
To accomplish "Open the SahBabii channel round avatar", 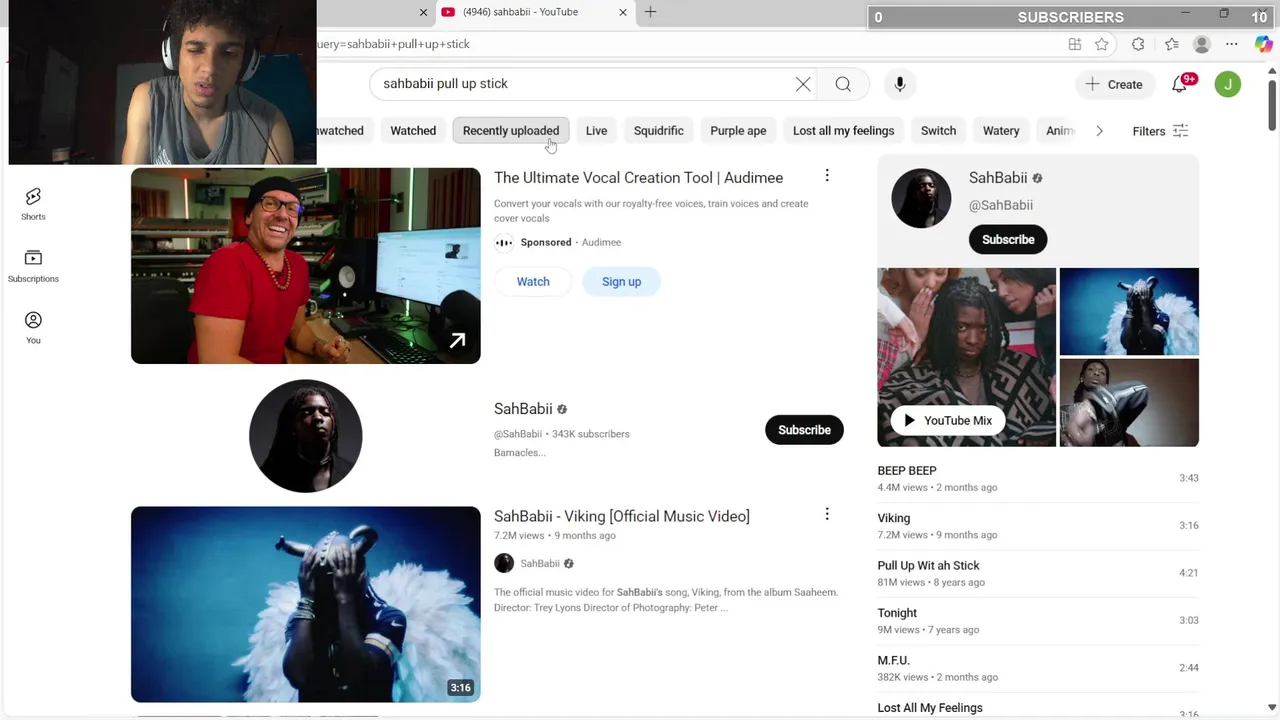I will (x=305, y=436).
